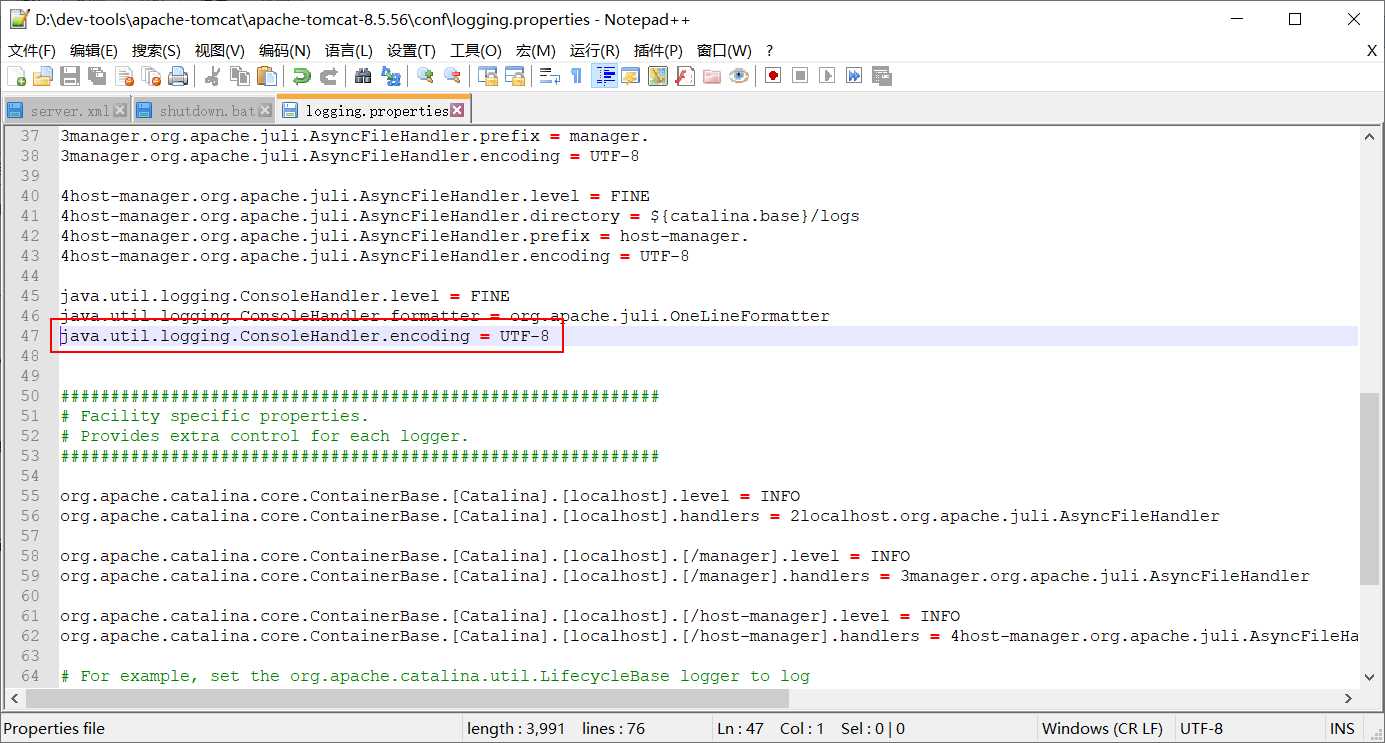Open the 搜索(S) menu
Image resolution: width=1385 pixels, height=743 pixels.
click(x=156, y=51)
